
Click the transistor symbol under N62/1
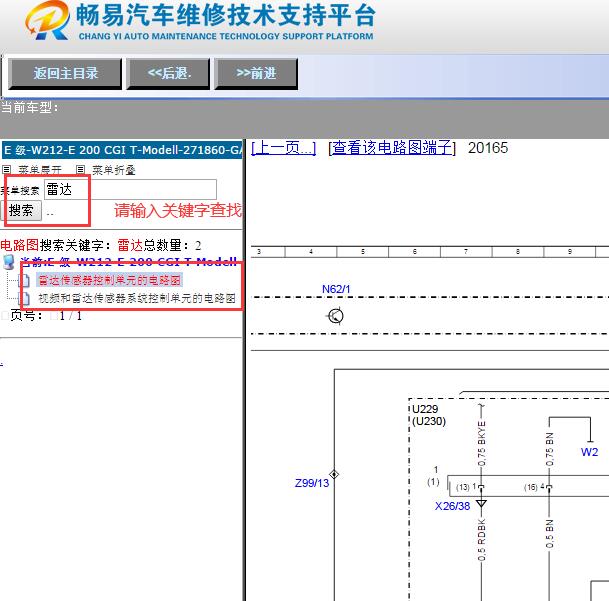[x=336, y=316]
